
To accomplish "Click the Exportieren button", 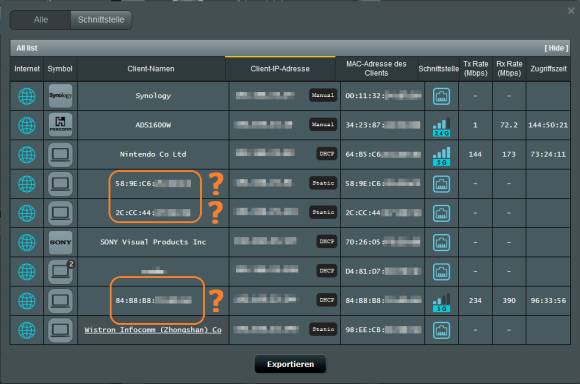I will point(290,364).
